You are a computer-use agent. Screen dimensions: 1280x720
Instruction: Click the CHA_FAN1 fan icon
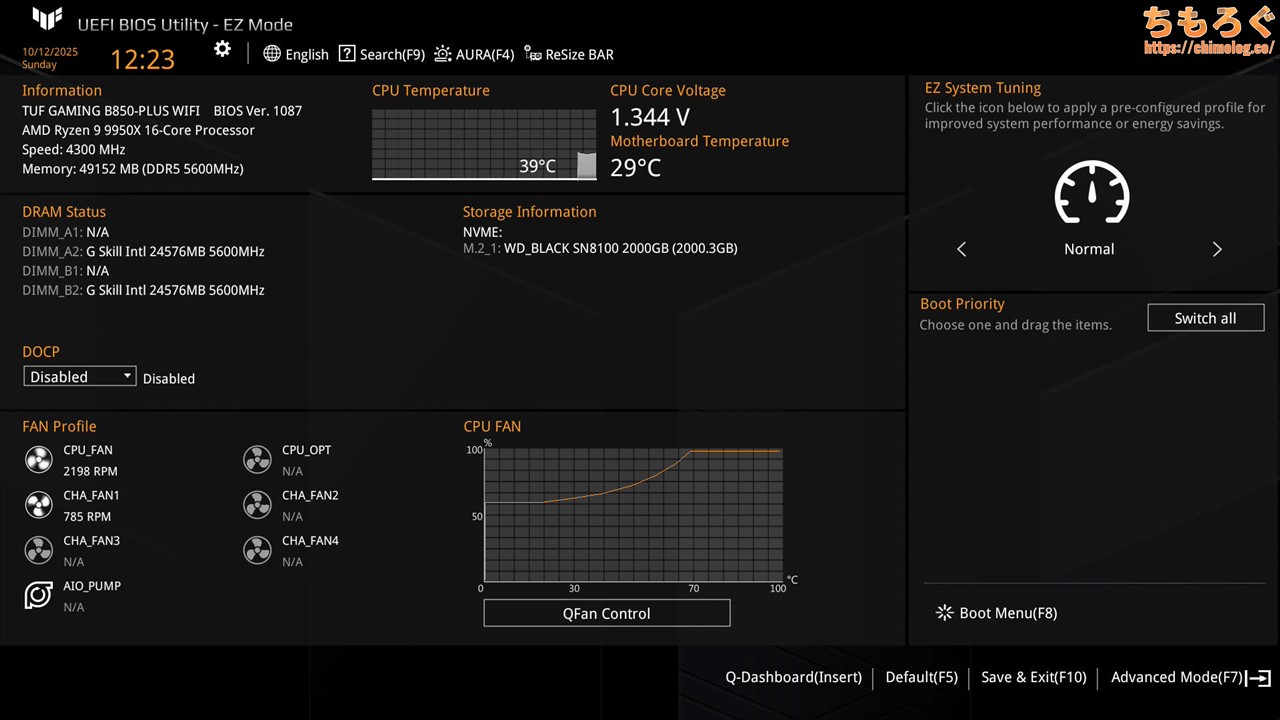pyautogui.click(x=38, y=505)
